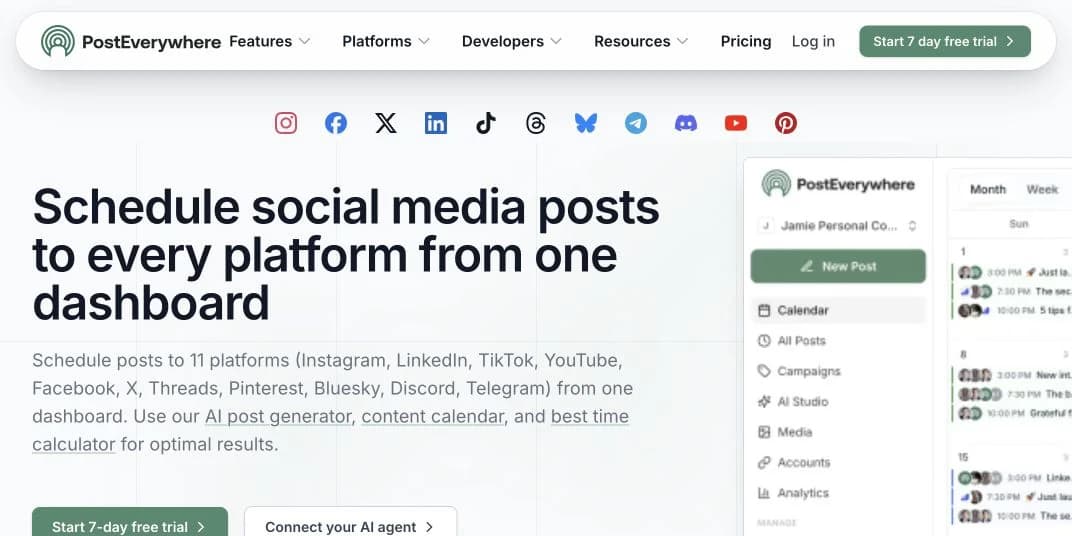Click the sparkle icon beside AI Studio
Image resolution: width=1072 pixels, height=536 pixels.
(x=764, y=401)
